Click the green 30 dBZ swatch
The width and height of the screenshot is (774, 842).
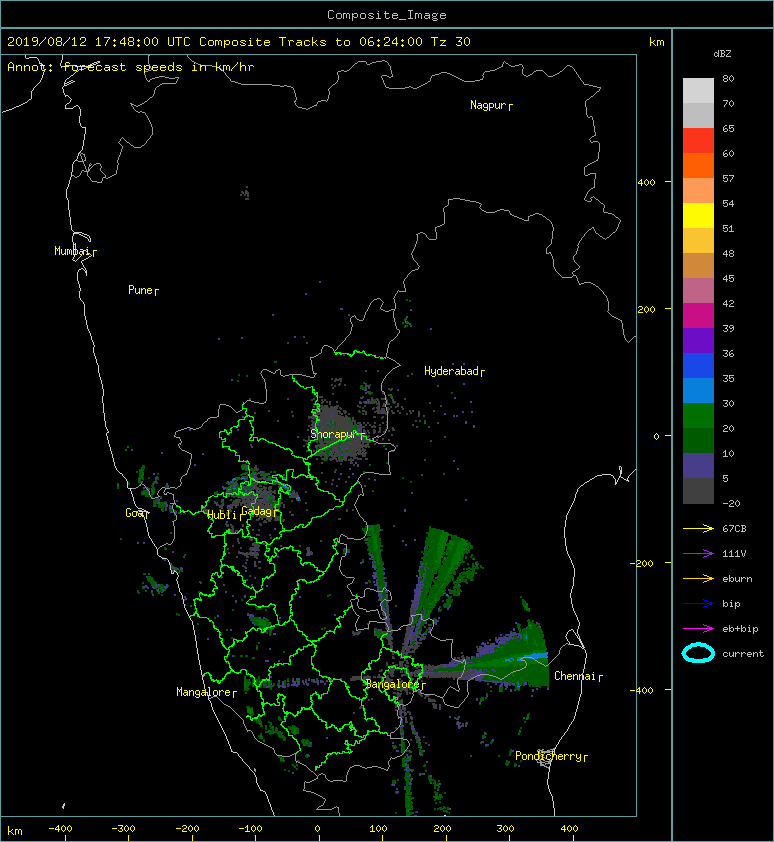[698, 415]
